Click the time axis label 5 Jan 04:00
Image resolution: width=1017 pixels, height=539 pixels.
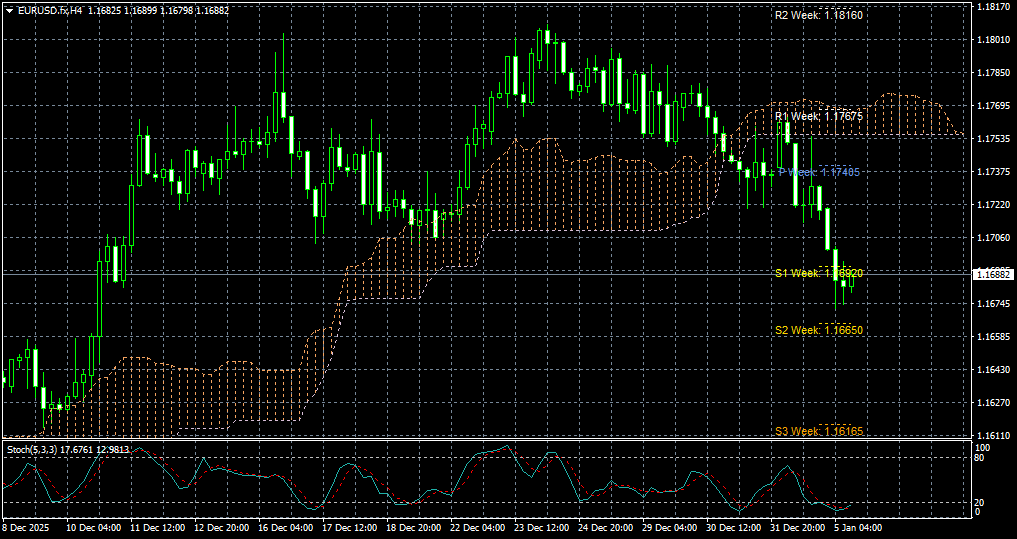[x=859, y=529]
